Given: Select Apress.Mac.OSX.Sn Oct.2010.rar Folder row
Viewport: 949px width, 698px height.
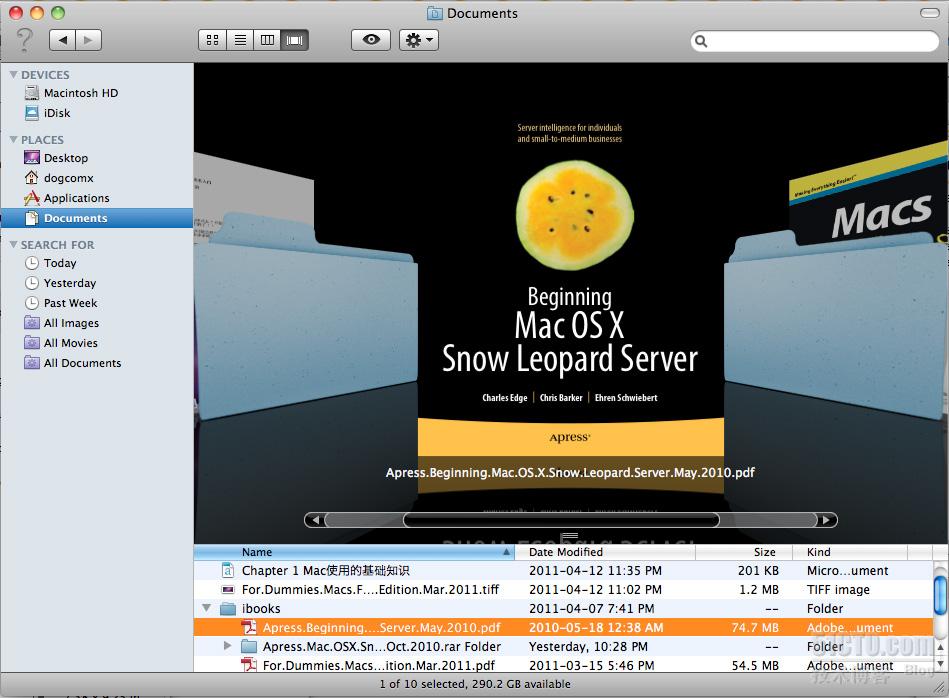Looking at the screenshot, I should [x=563, y=647].
